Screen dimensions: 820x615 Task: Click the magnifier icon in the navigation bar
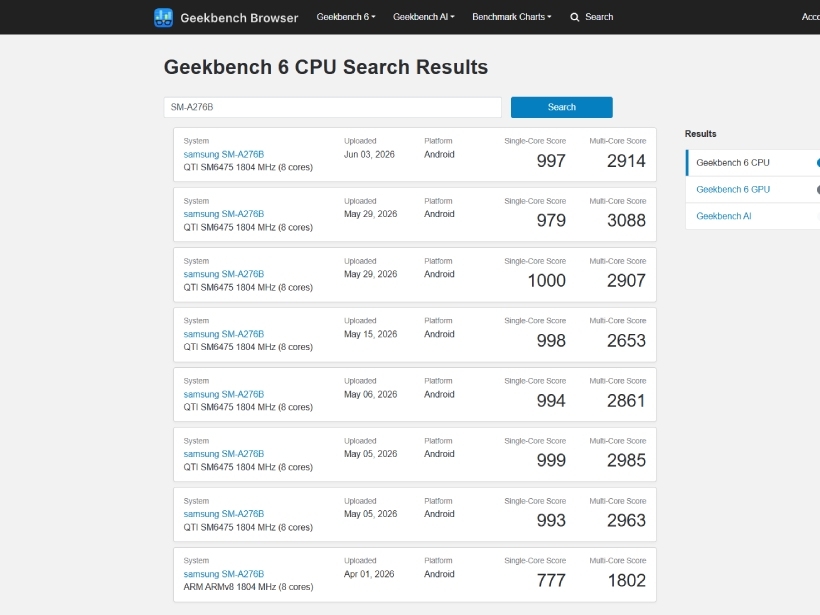click(x=574, y=17)
